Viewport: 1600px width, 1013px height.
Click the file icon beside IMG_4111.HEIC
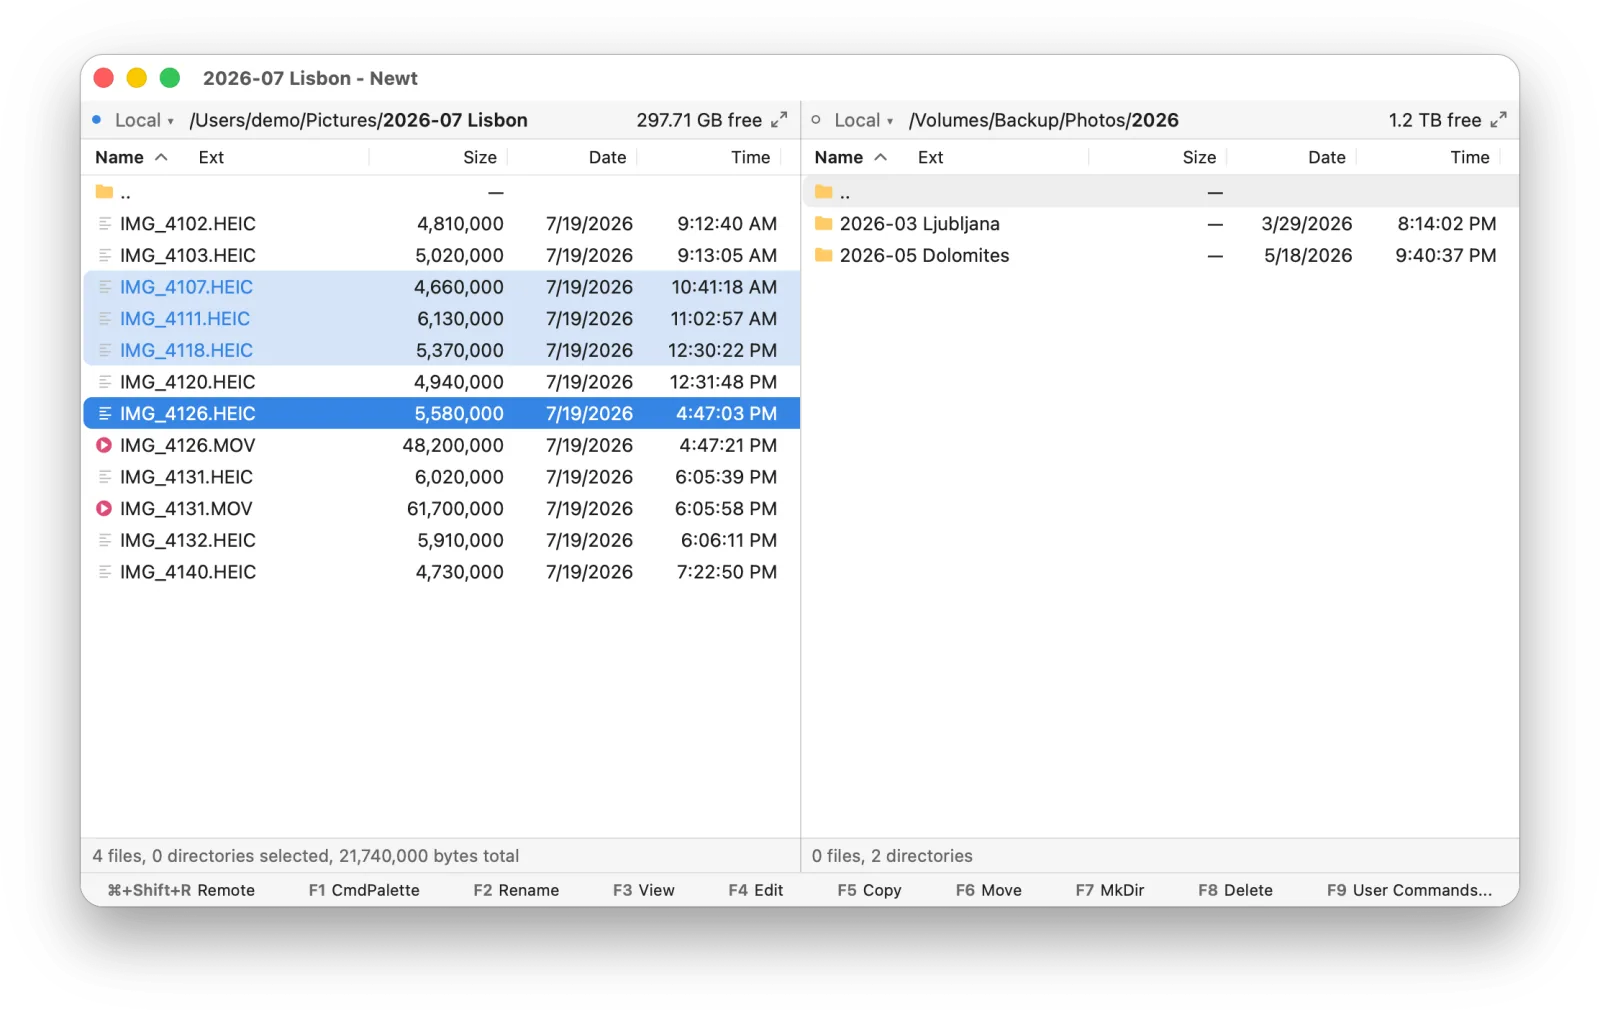(104, 319)
